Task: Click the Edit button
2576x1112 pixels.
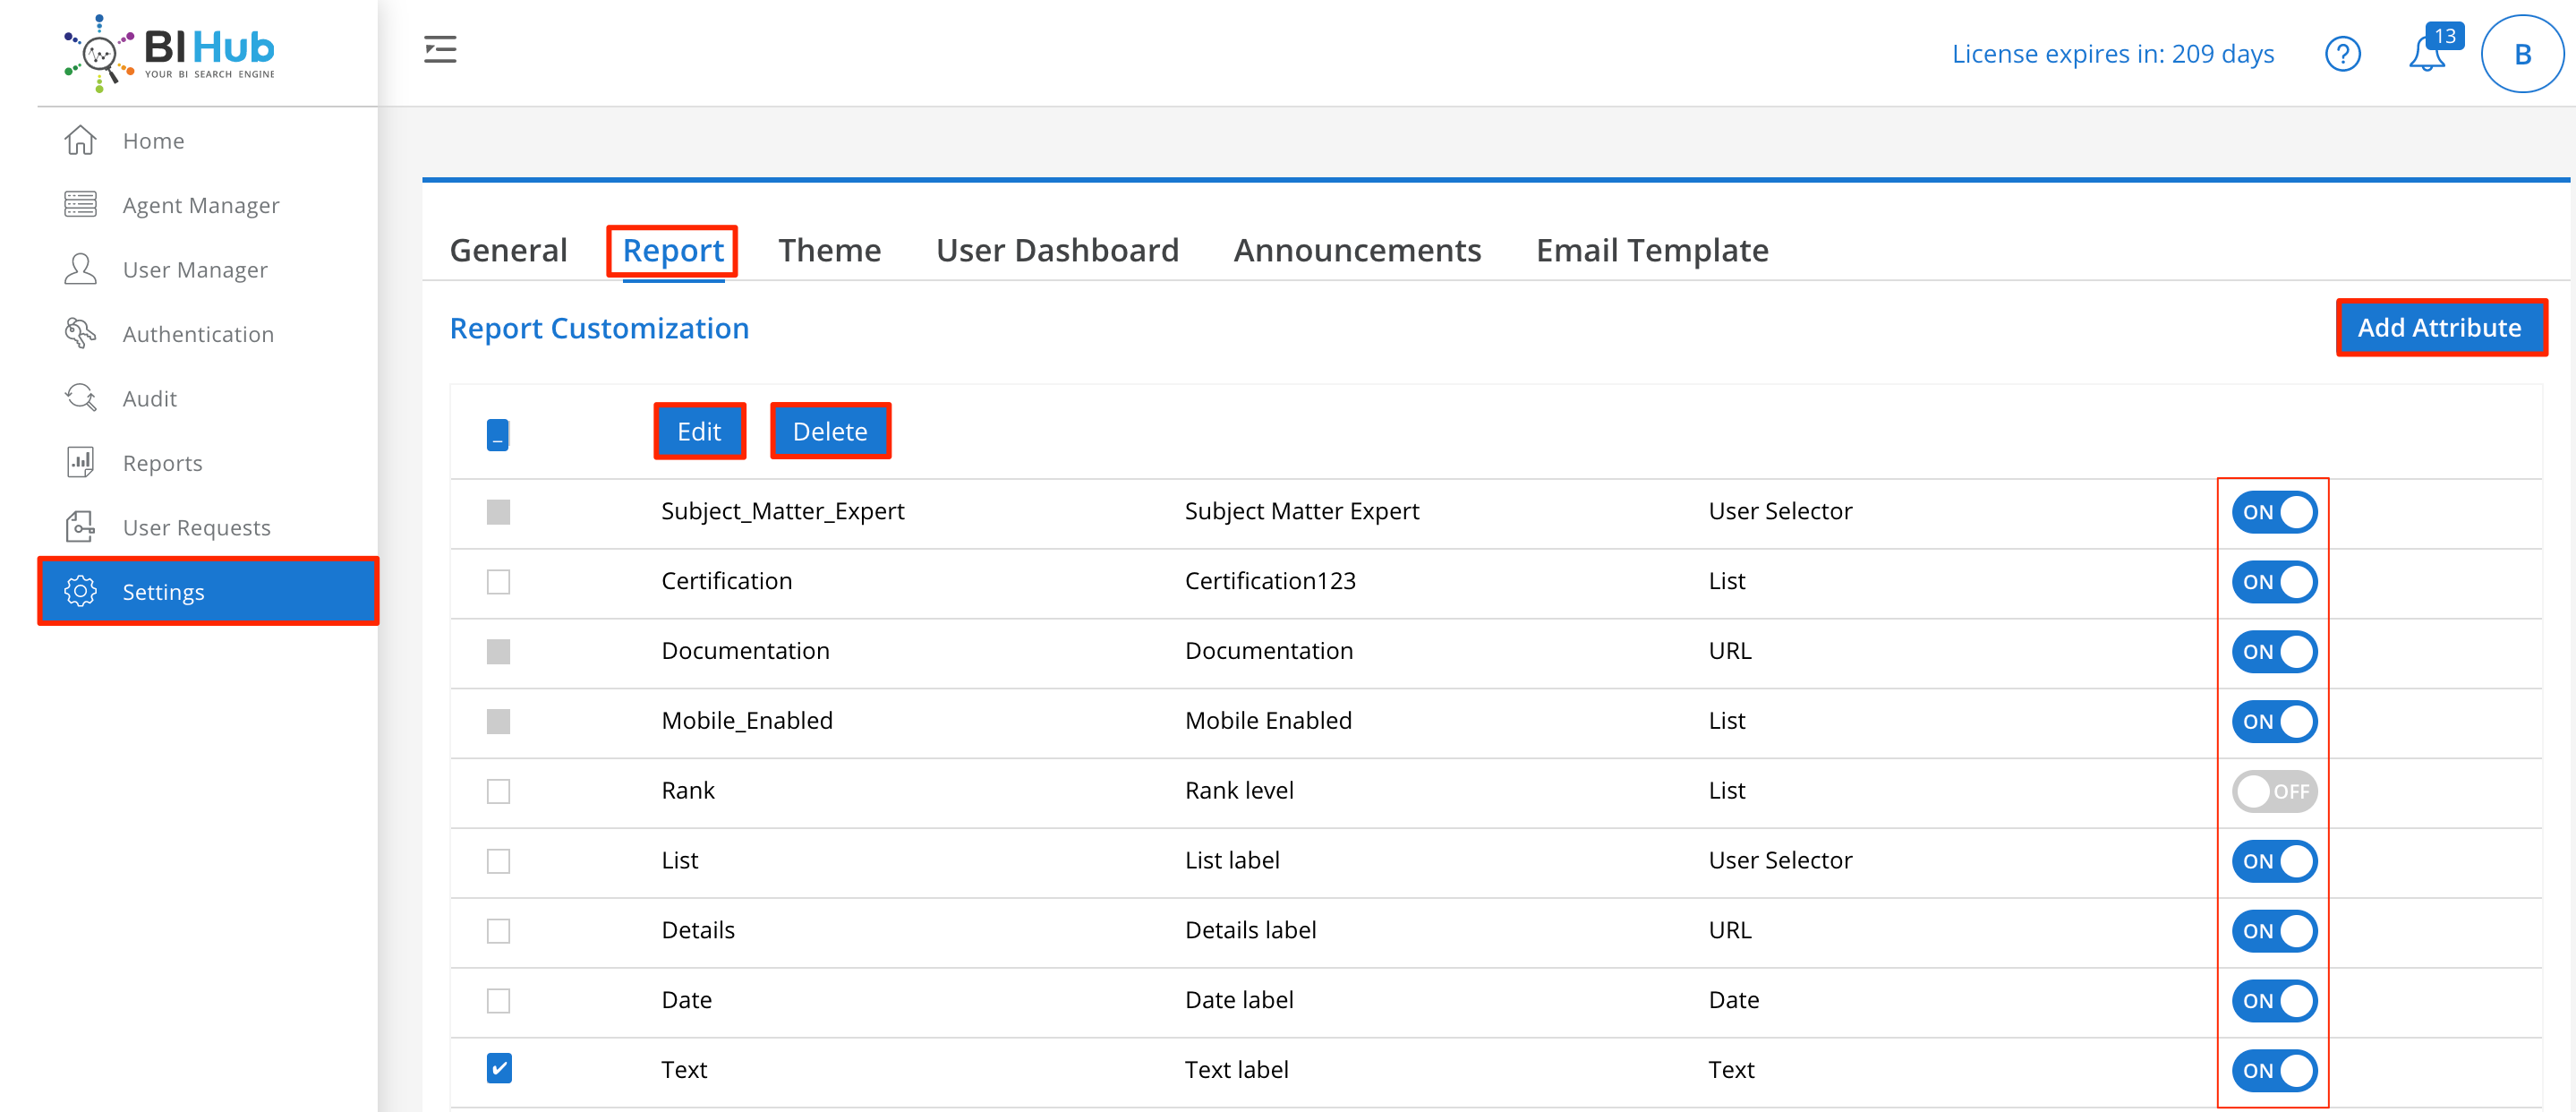Action: click(699, 431)
